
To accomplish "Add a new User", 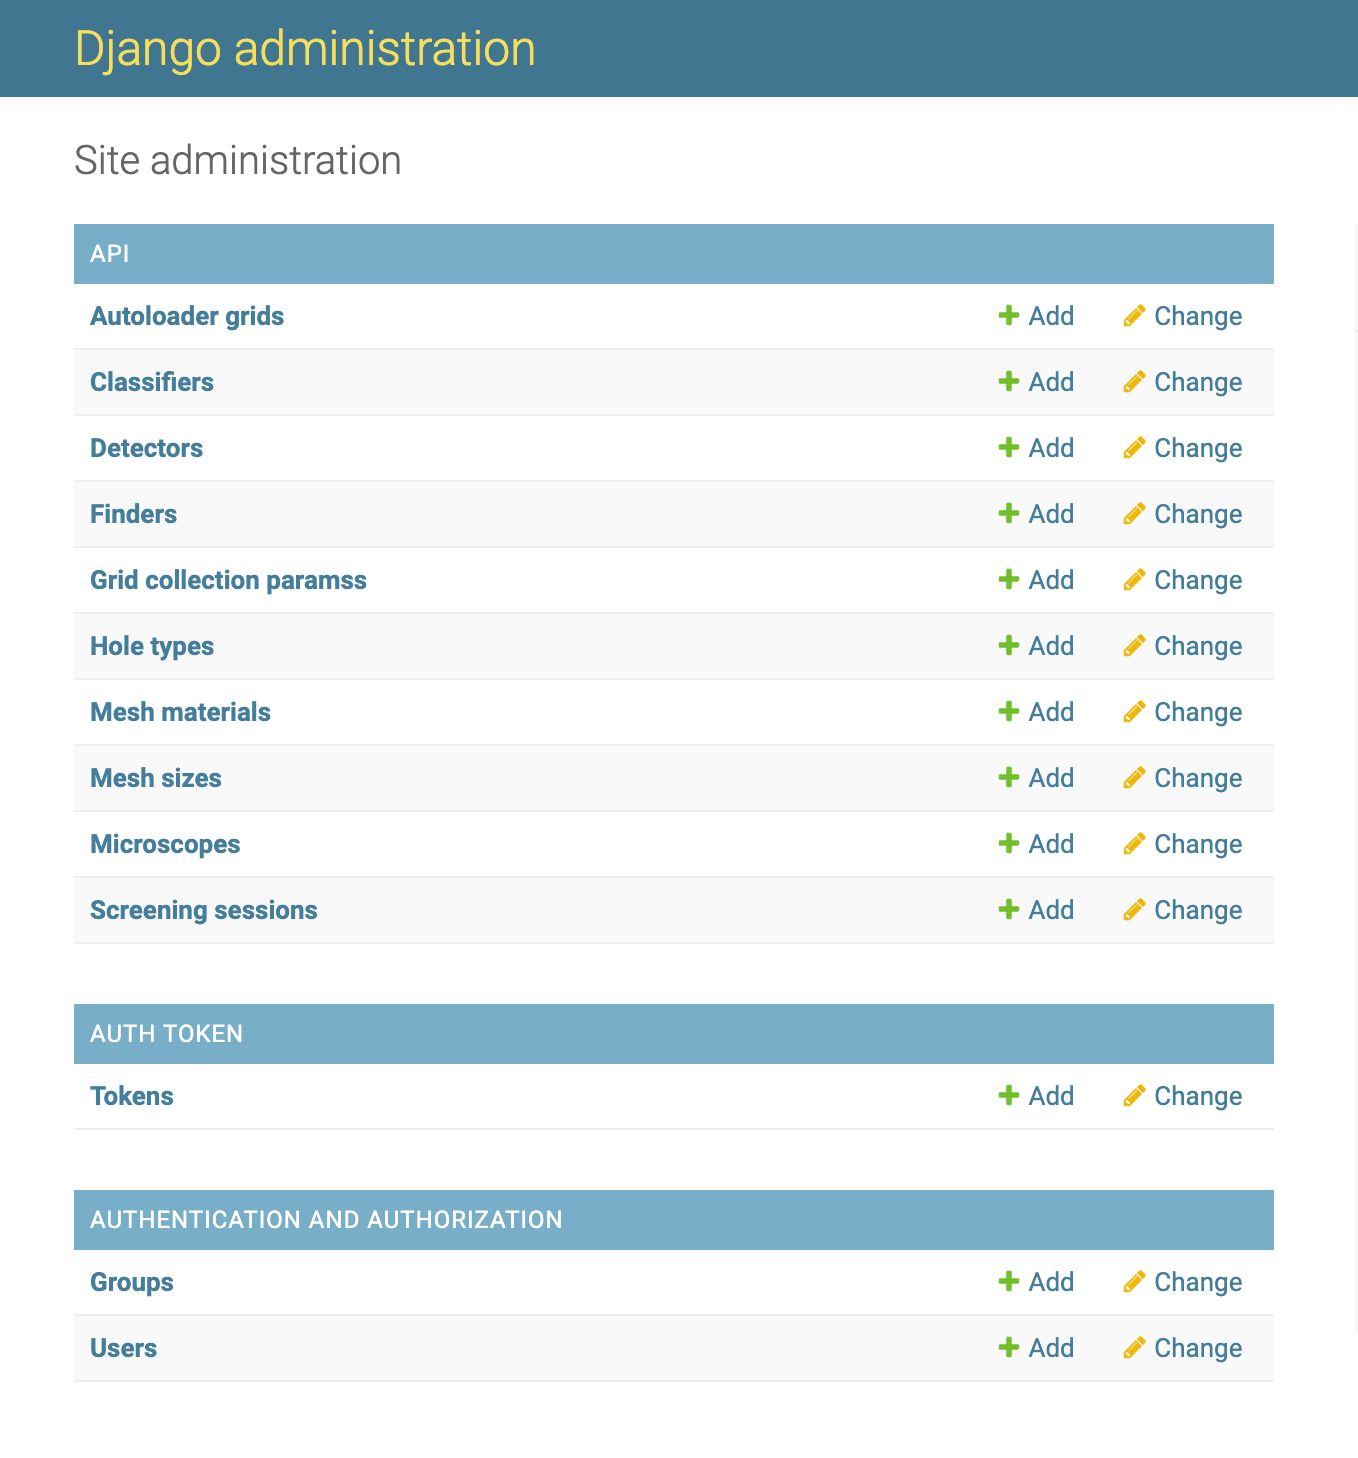I will 1036,1348.
